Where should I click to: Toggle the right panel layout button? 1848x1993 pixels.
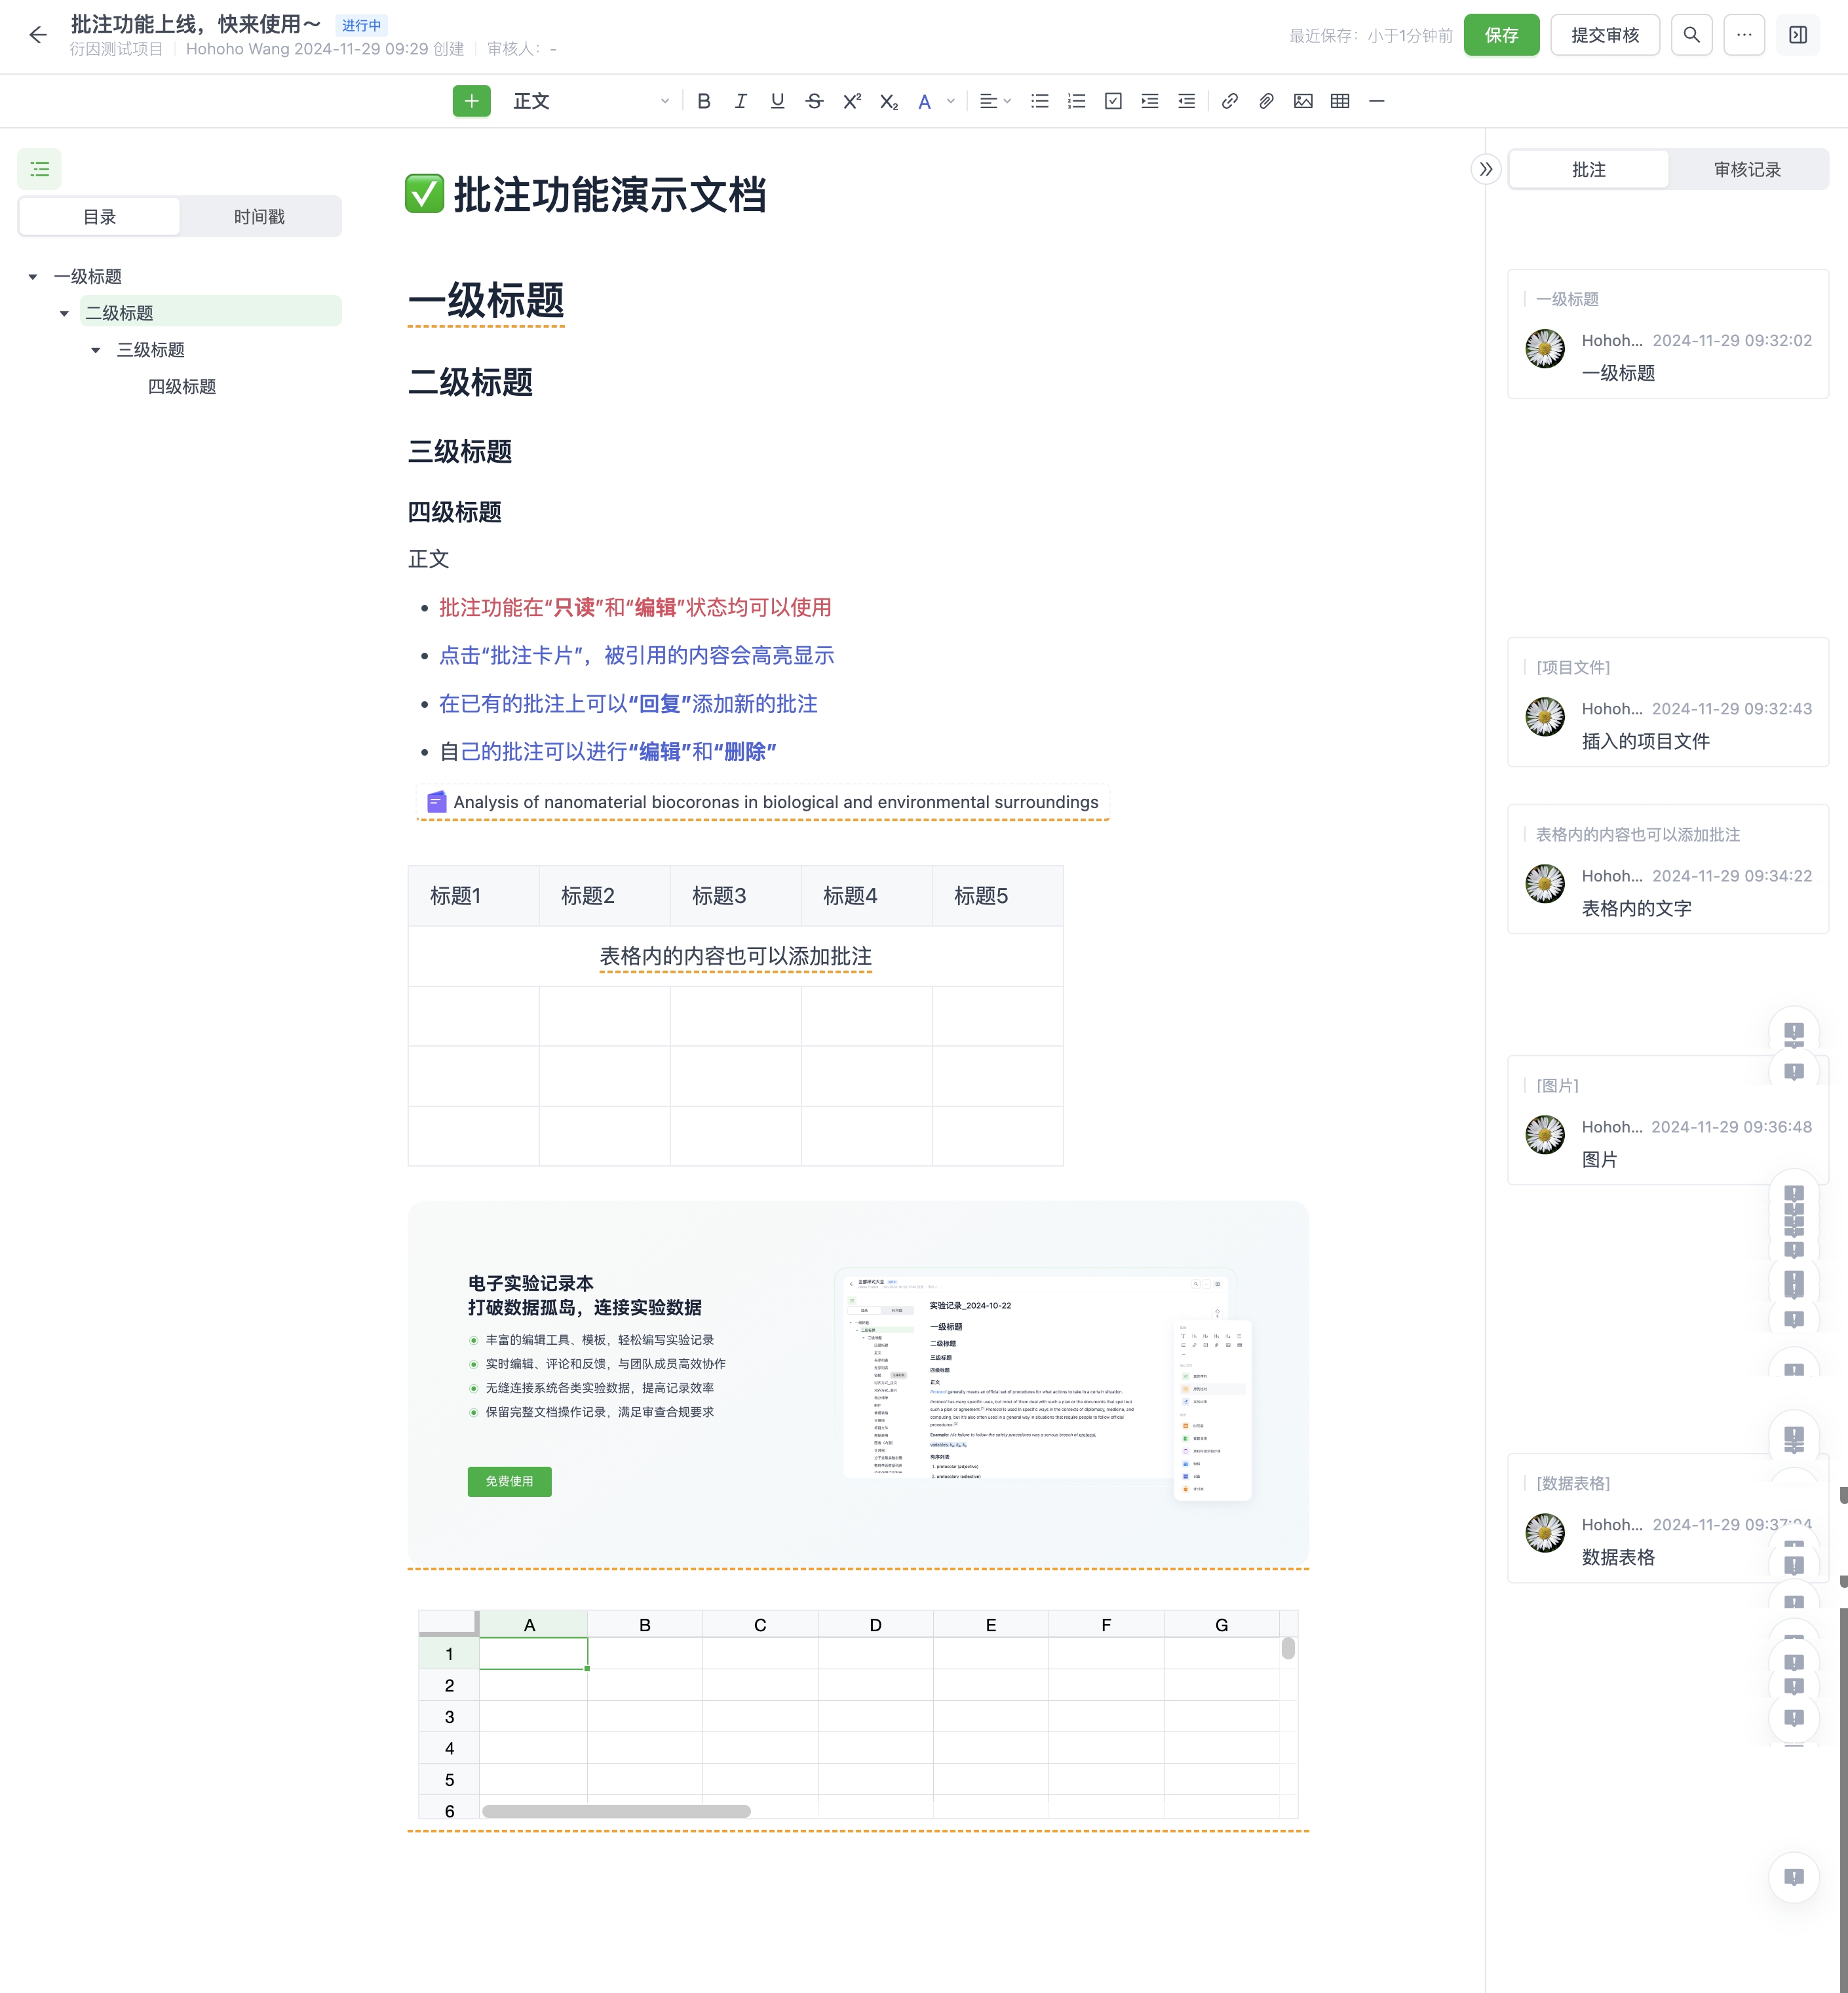[x=1797, y=35]
